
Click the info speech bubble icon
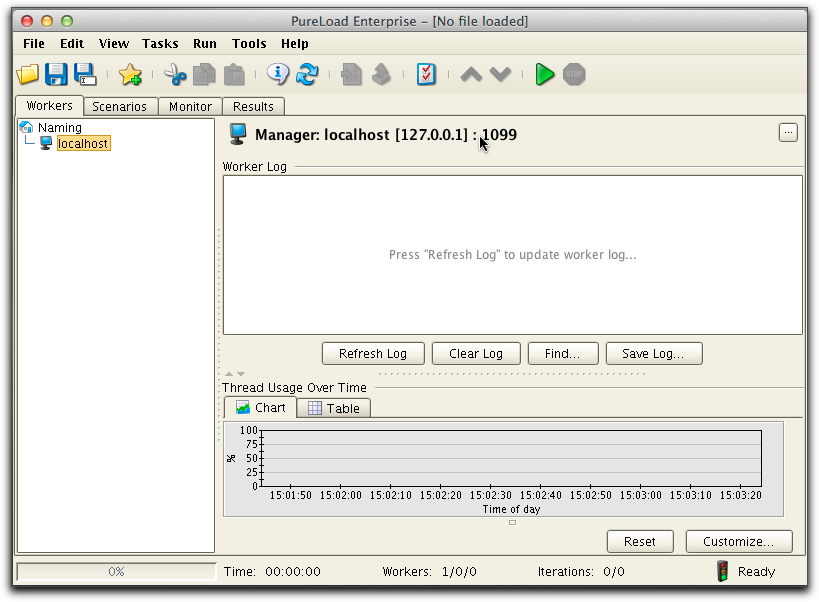click(278, 74)
